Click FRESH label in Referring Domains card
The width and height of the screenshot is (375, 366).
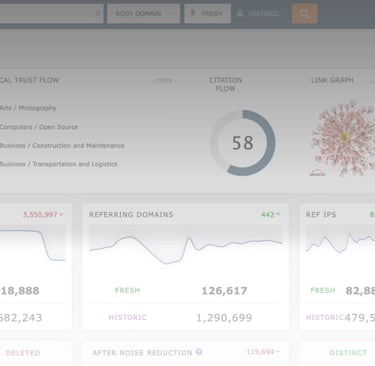pyautogui.click(x=127, y=290)
